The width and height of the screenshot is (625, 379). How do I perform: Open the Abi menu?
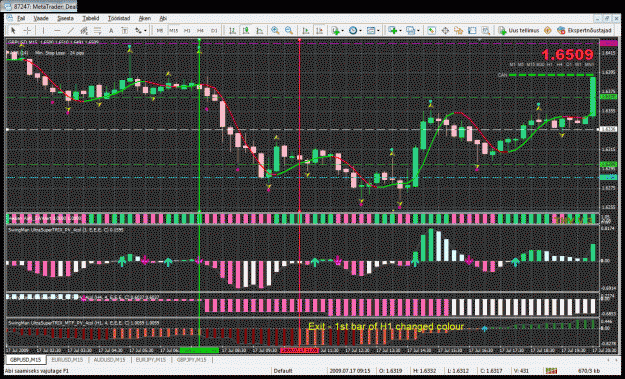163,18
